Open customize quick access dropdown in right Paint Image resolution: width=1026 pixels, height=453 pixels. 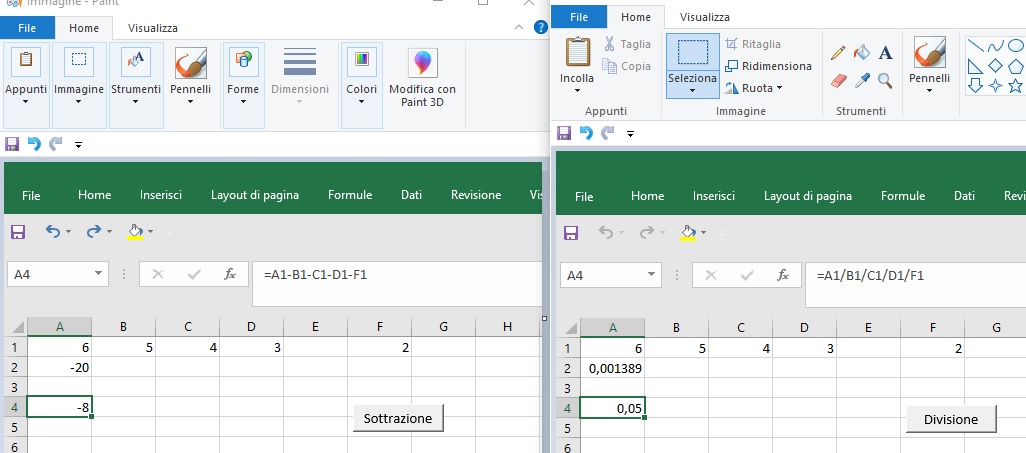(631, 134)
